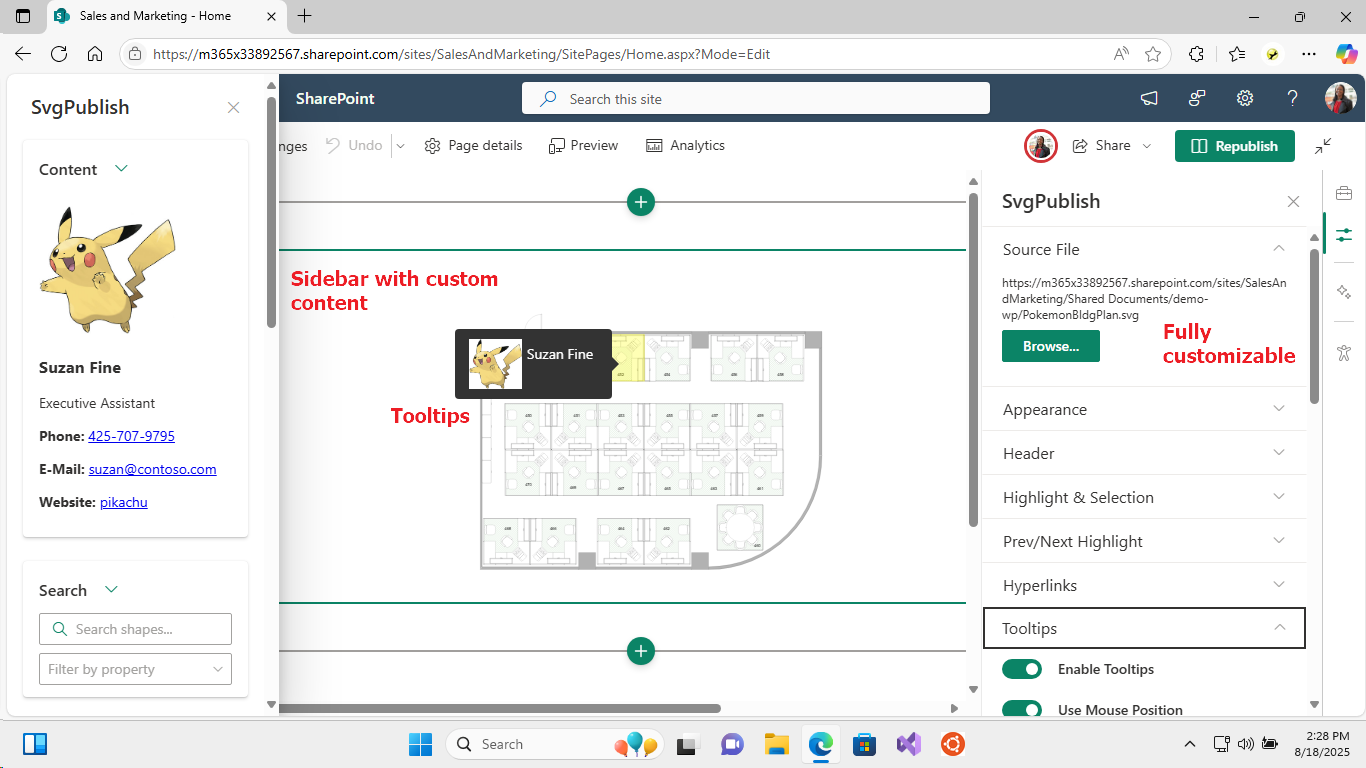Click the presence avatar beside Share
Viewport: 1366px width, 768px height.
1041,146
